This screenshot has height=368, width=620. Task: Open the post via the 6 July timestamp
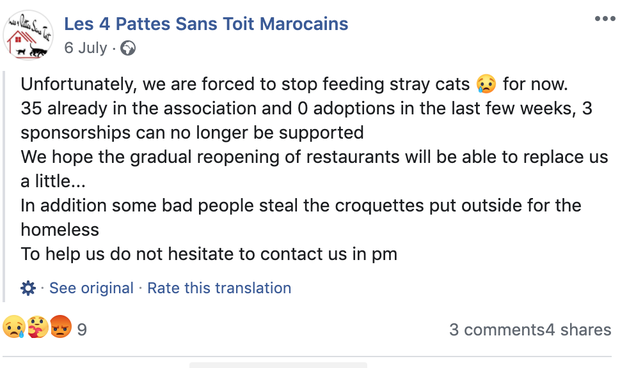[x=85, y=48]
